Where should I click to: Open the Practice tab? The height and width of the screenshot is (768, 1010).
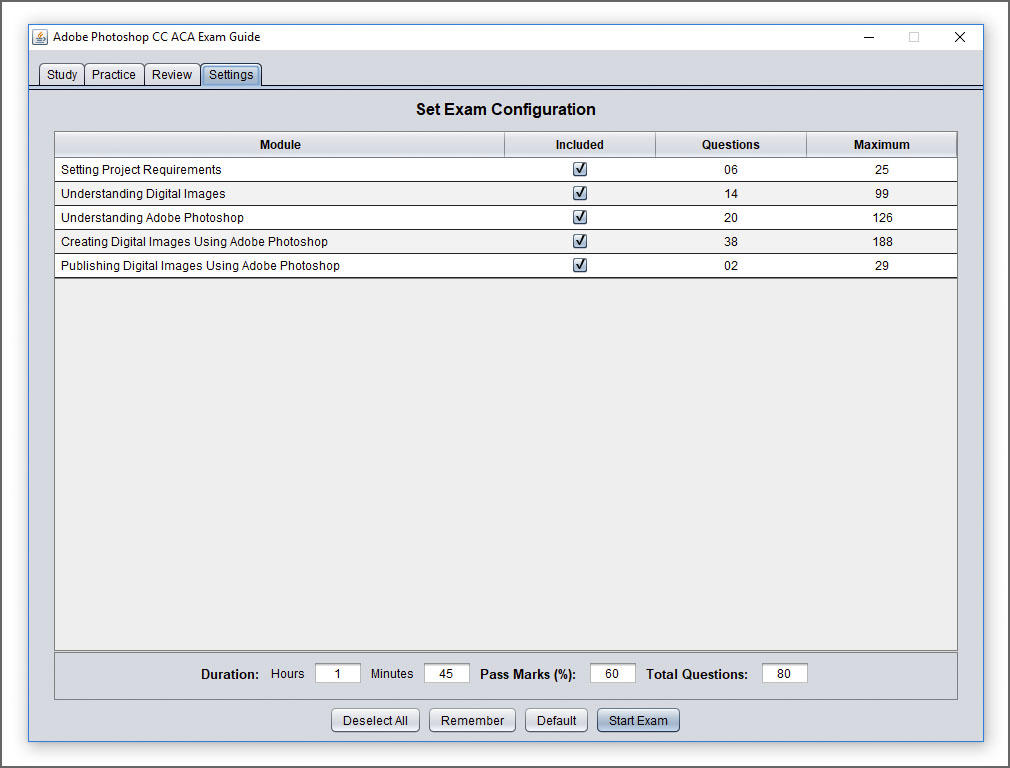[114, 75]
